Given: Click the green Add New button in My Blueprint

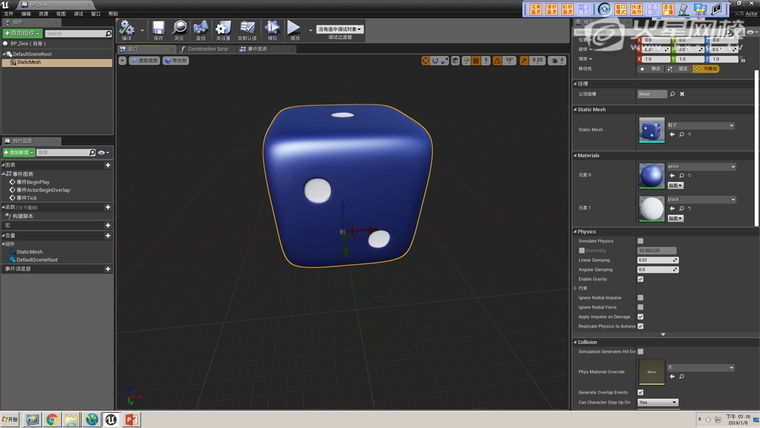Looking at the screenshot, I should (x=20, y=152).
